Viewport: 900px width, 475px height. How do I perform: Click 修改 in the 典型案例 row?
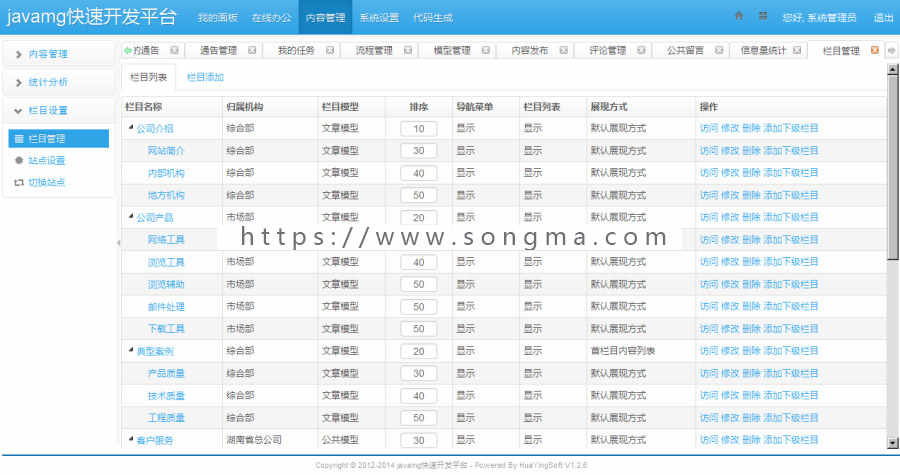[730, 351]
